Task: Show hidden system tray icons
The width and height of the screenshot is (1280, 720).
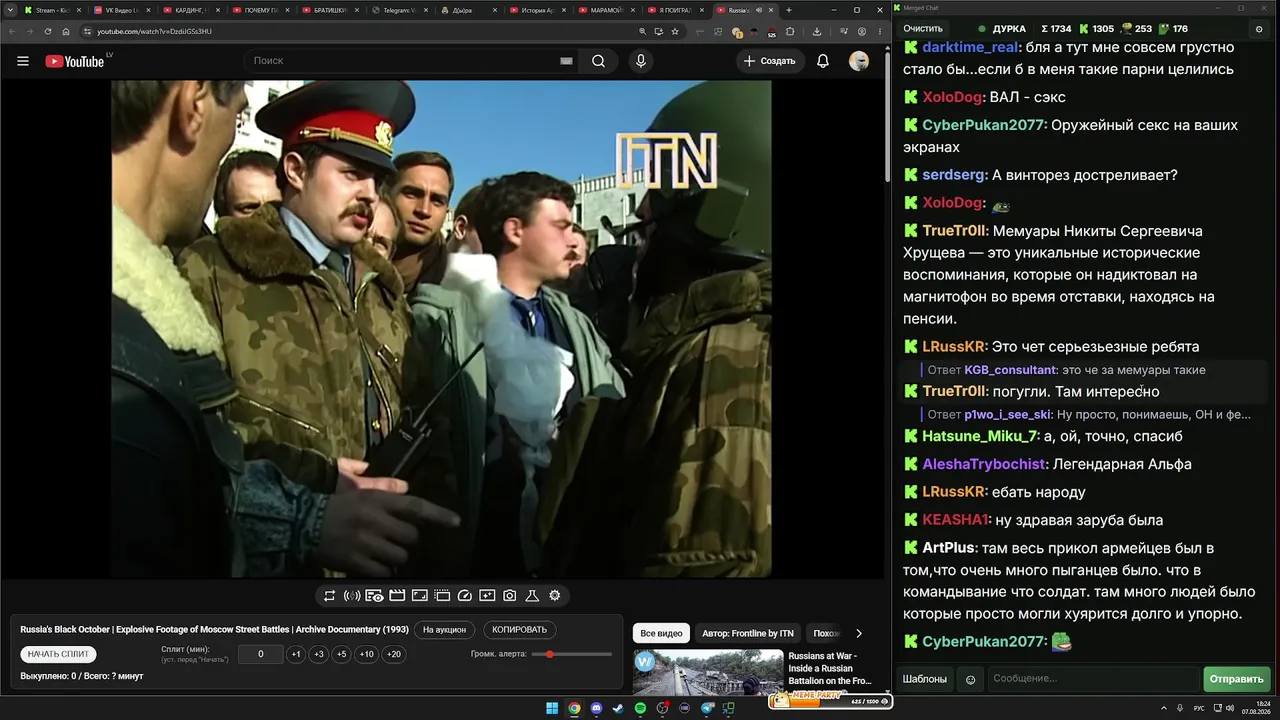Action: [1164, 708]
